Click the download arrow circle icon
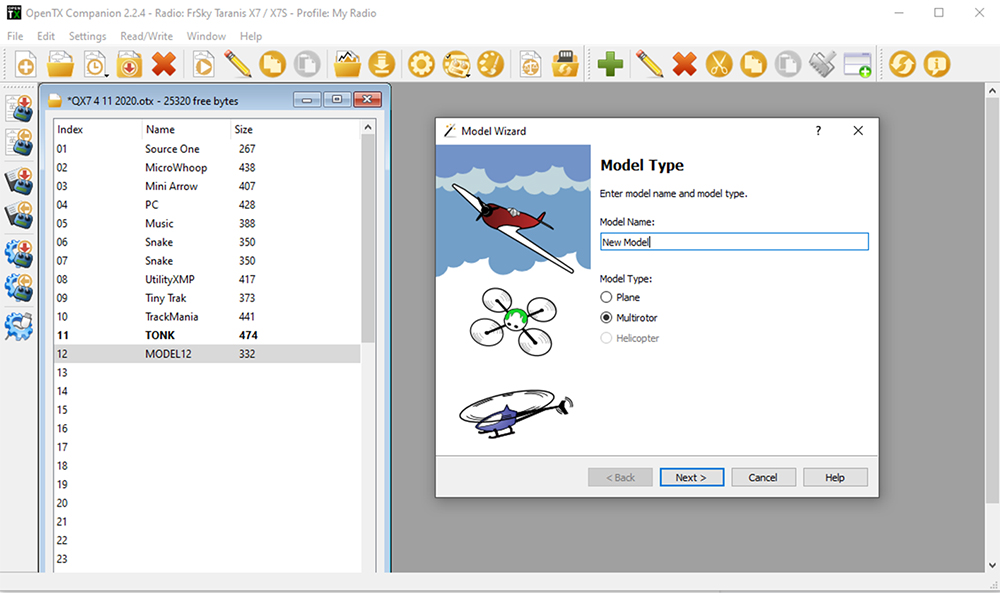This screenshot has width=1000, height=593. (x=381, y=64)
